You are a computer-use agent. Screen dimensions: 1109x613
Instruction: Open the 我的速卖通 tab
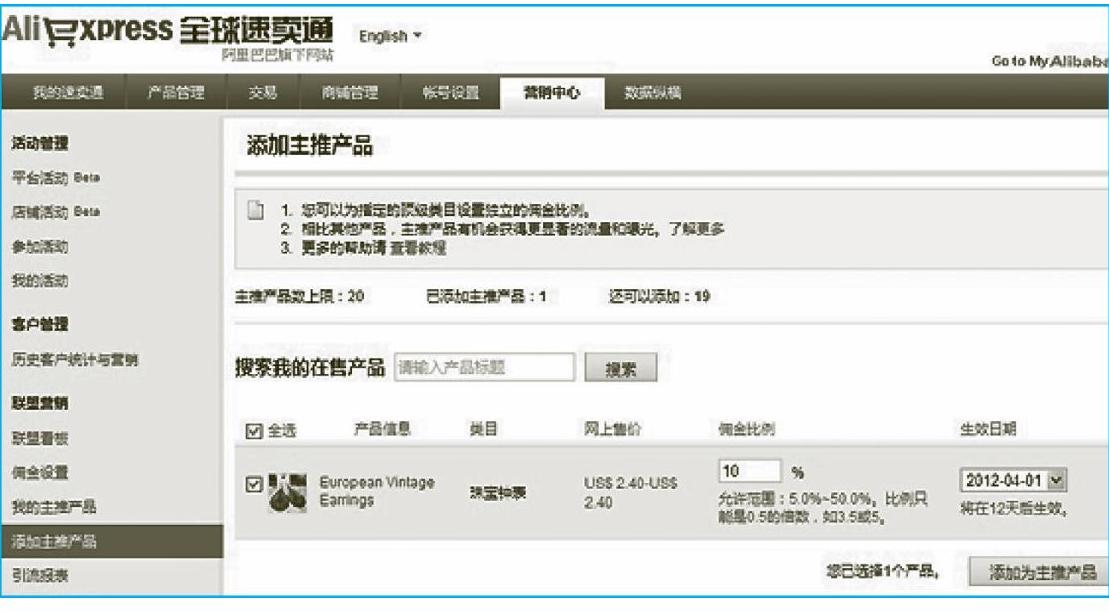pyautogui.click(x=68, y=93)
